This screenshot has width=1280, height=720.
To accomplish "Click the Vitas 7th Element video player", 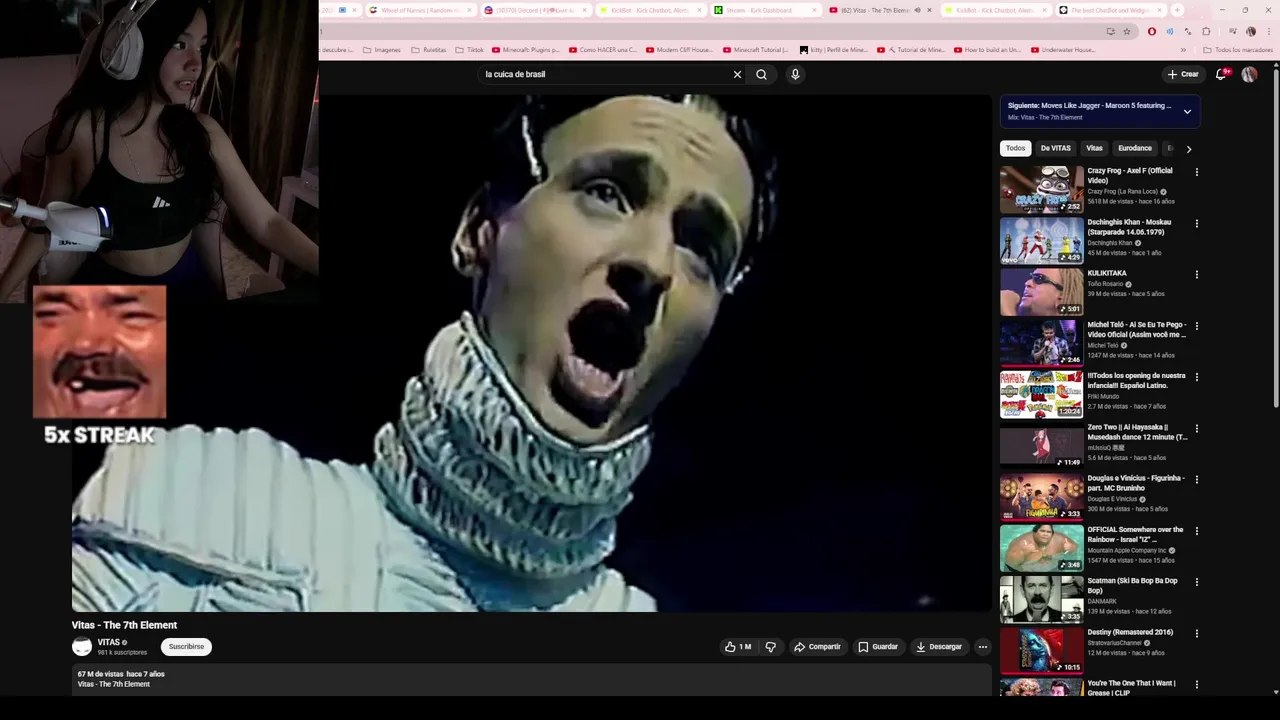I will point(531,352).
